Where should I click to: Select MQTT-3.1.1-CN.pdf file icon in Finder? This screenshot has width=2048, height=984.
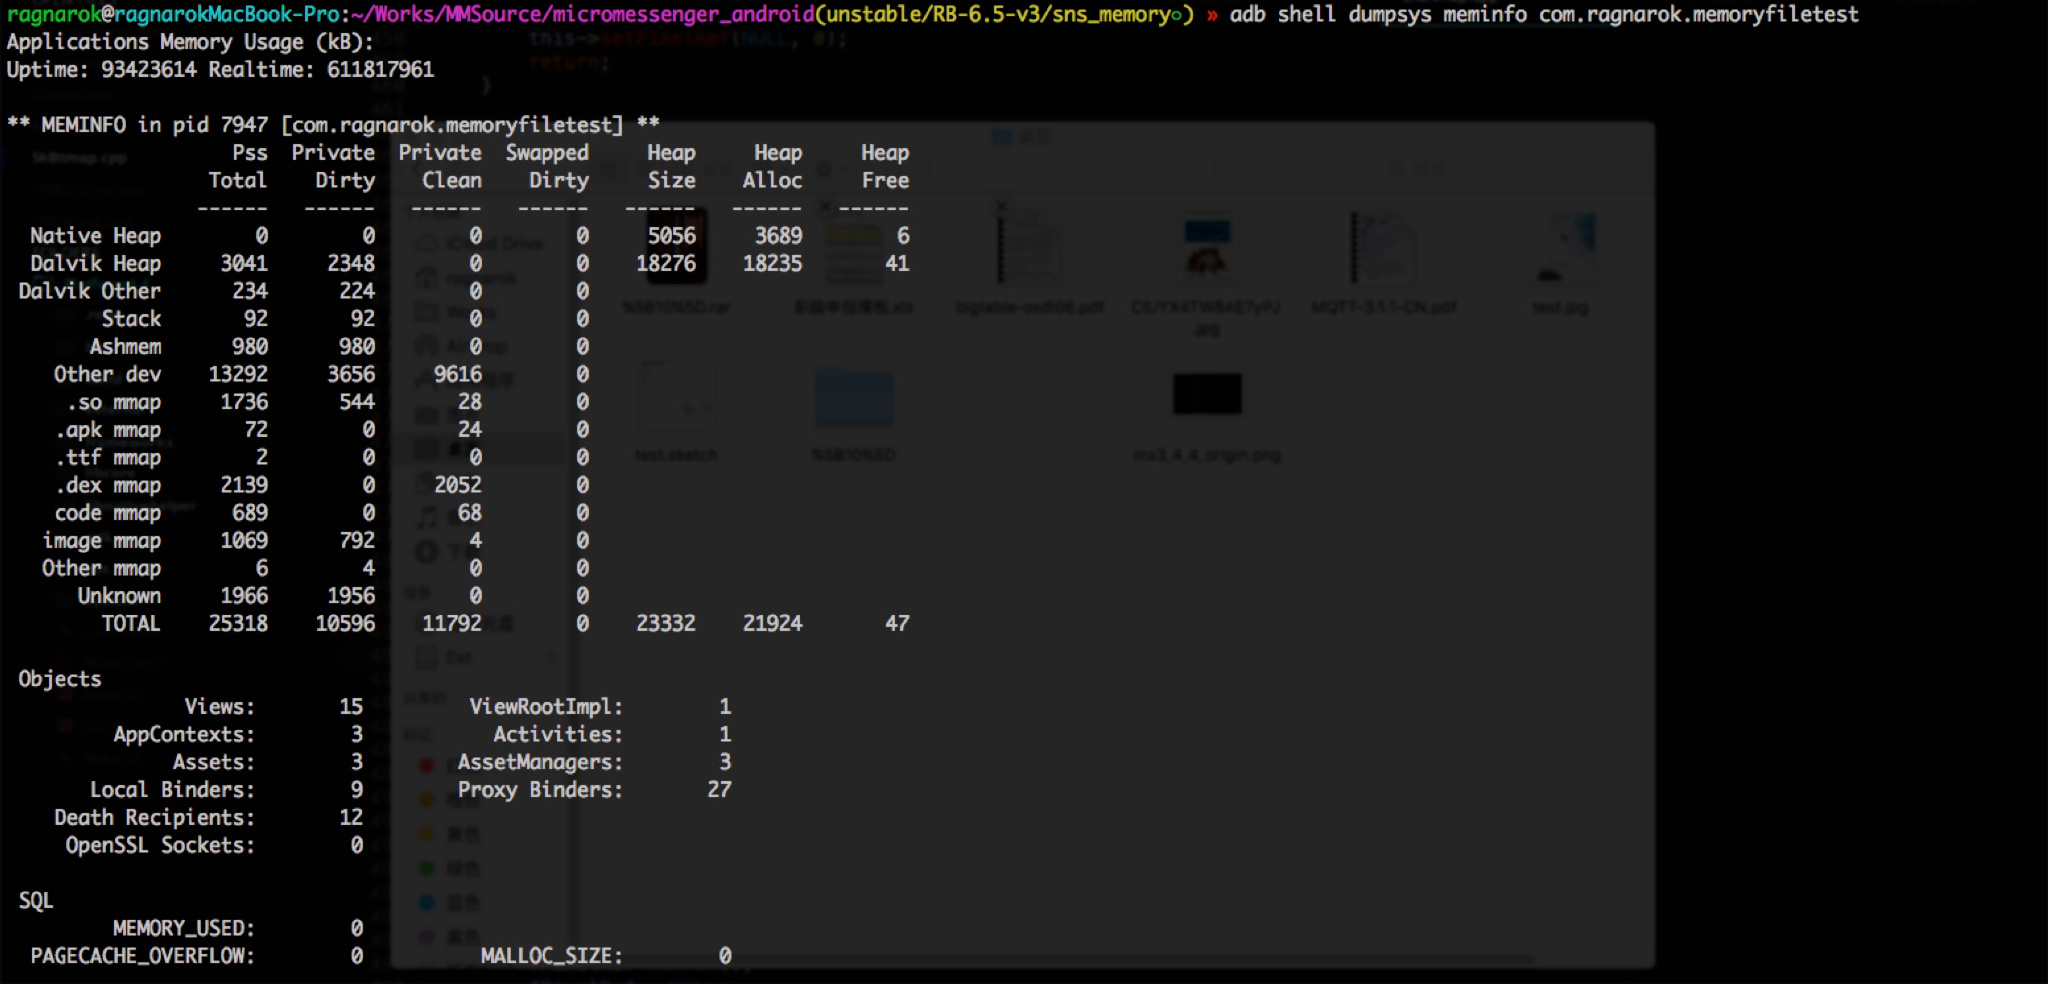[x=1383, y=250]
